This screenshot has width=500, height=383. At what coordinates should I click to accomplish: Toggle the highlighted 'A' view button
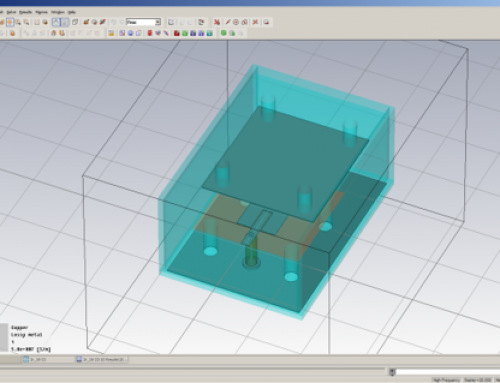coord(56,22)
